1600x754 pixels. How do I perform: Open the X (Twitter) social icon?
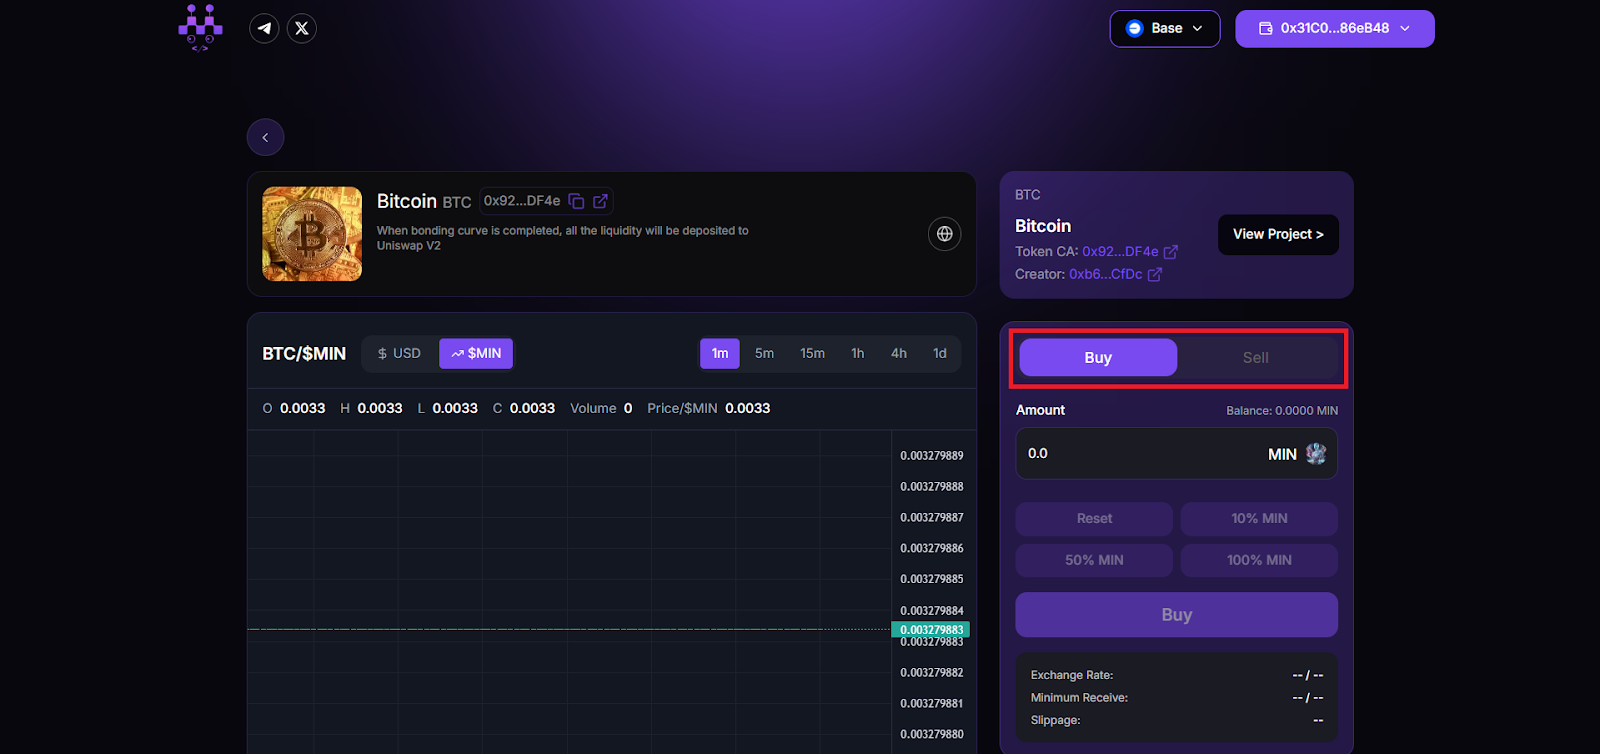[302, 28]
